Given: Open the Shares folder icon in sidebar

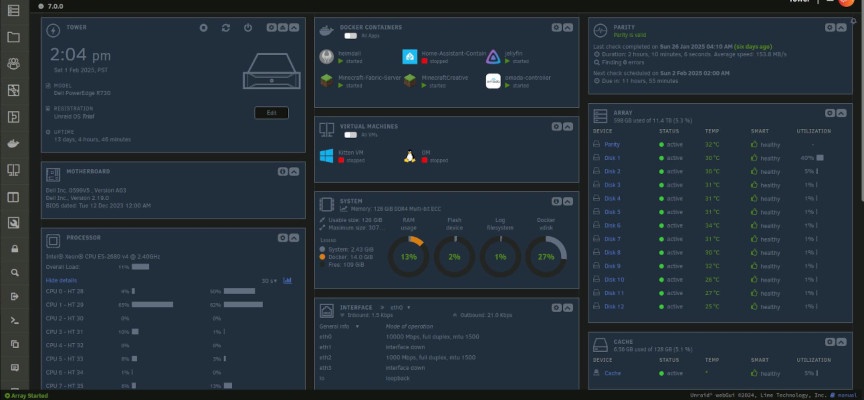Looking at the screenshot, I should (13, 37).
